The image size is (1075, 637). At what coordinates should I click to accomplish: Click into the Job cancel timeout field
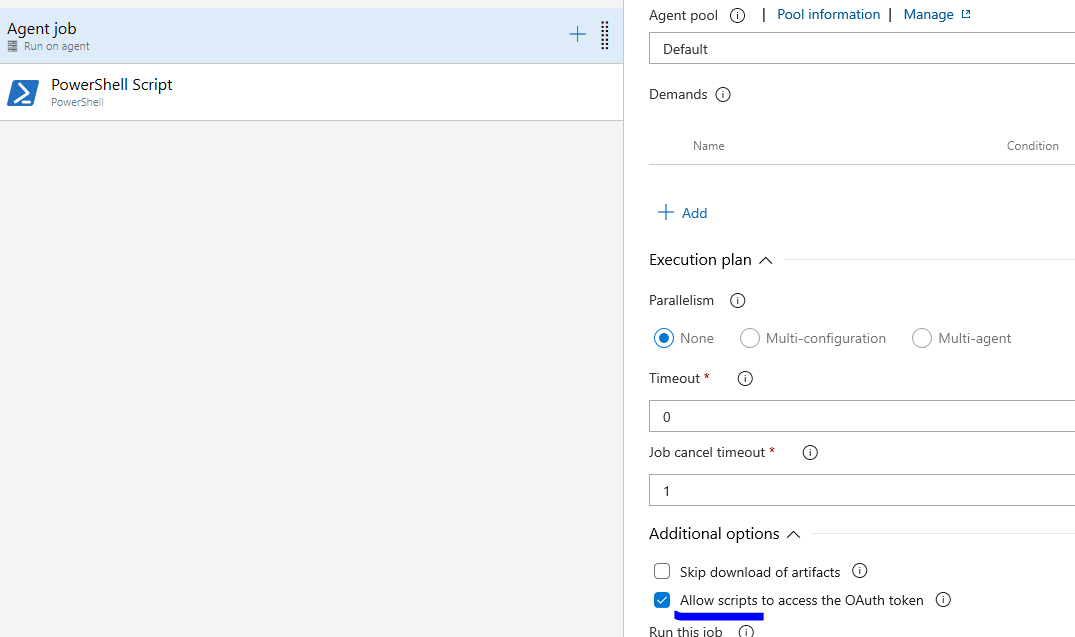tap(862, 490)
